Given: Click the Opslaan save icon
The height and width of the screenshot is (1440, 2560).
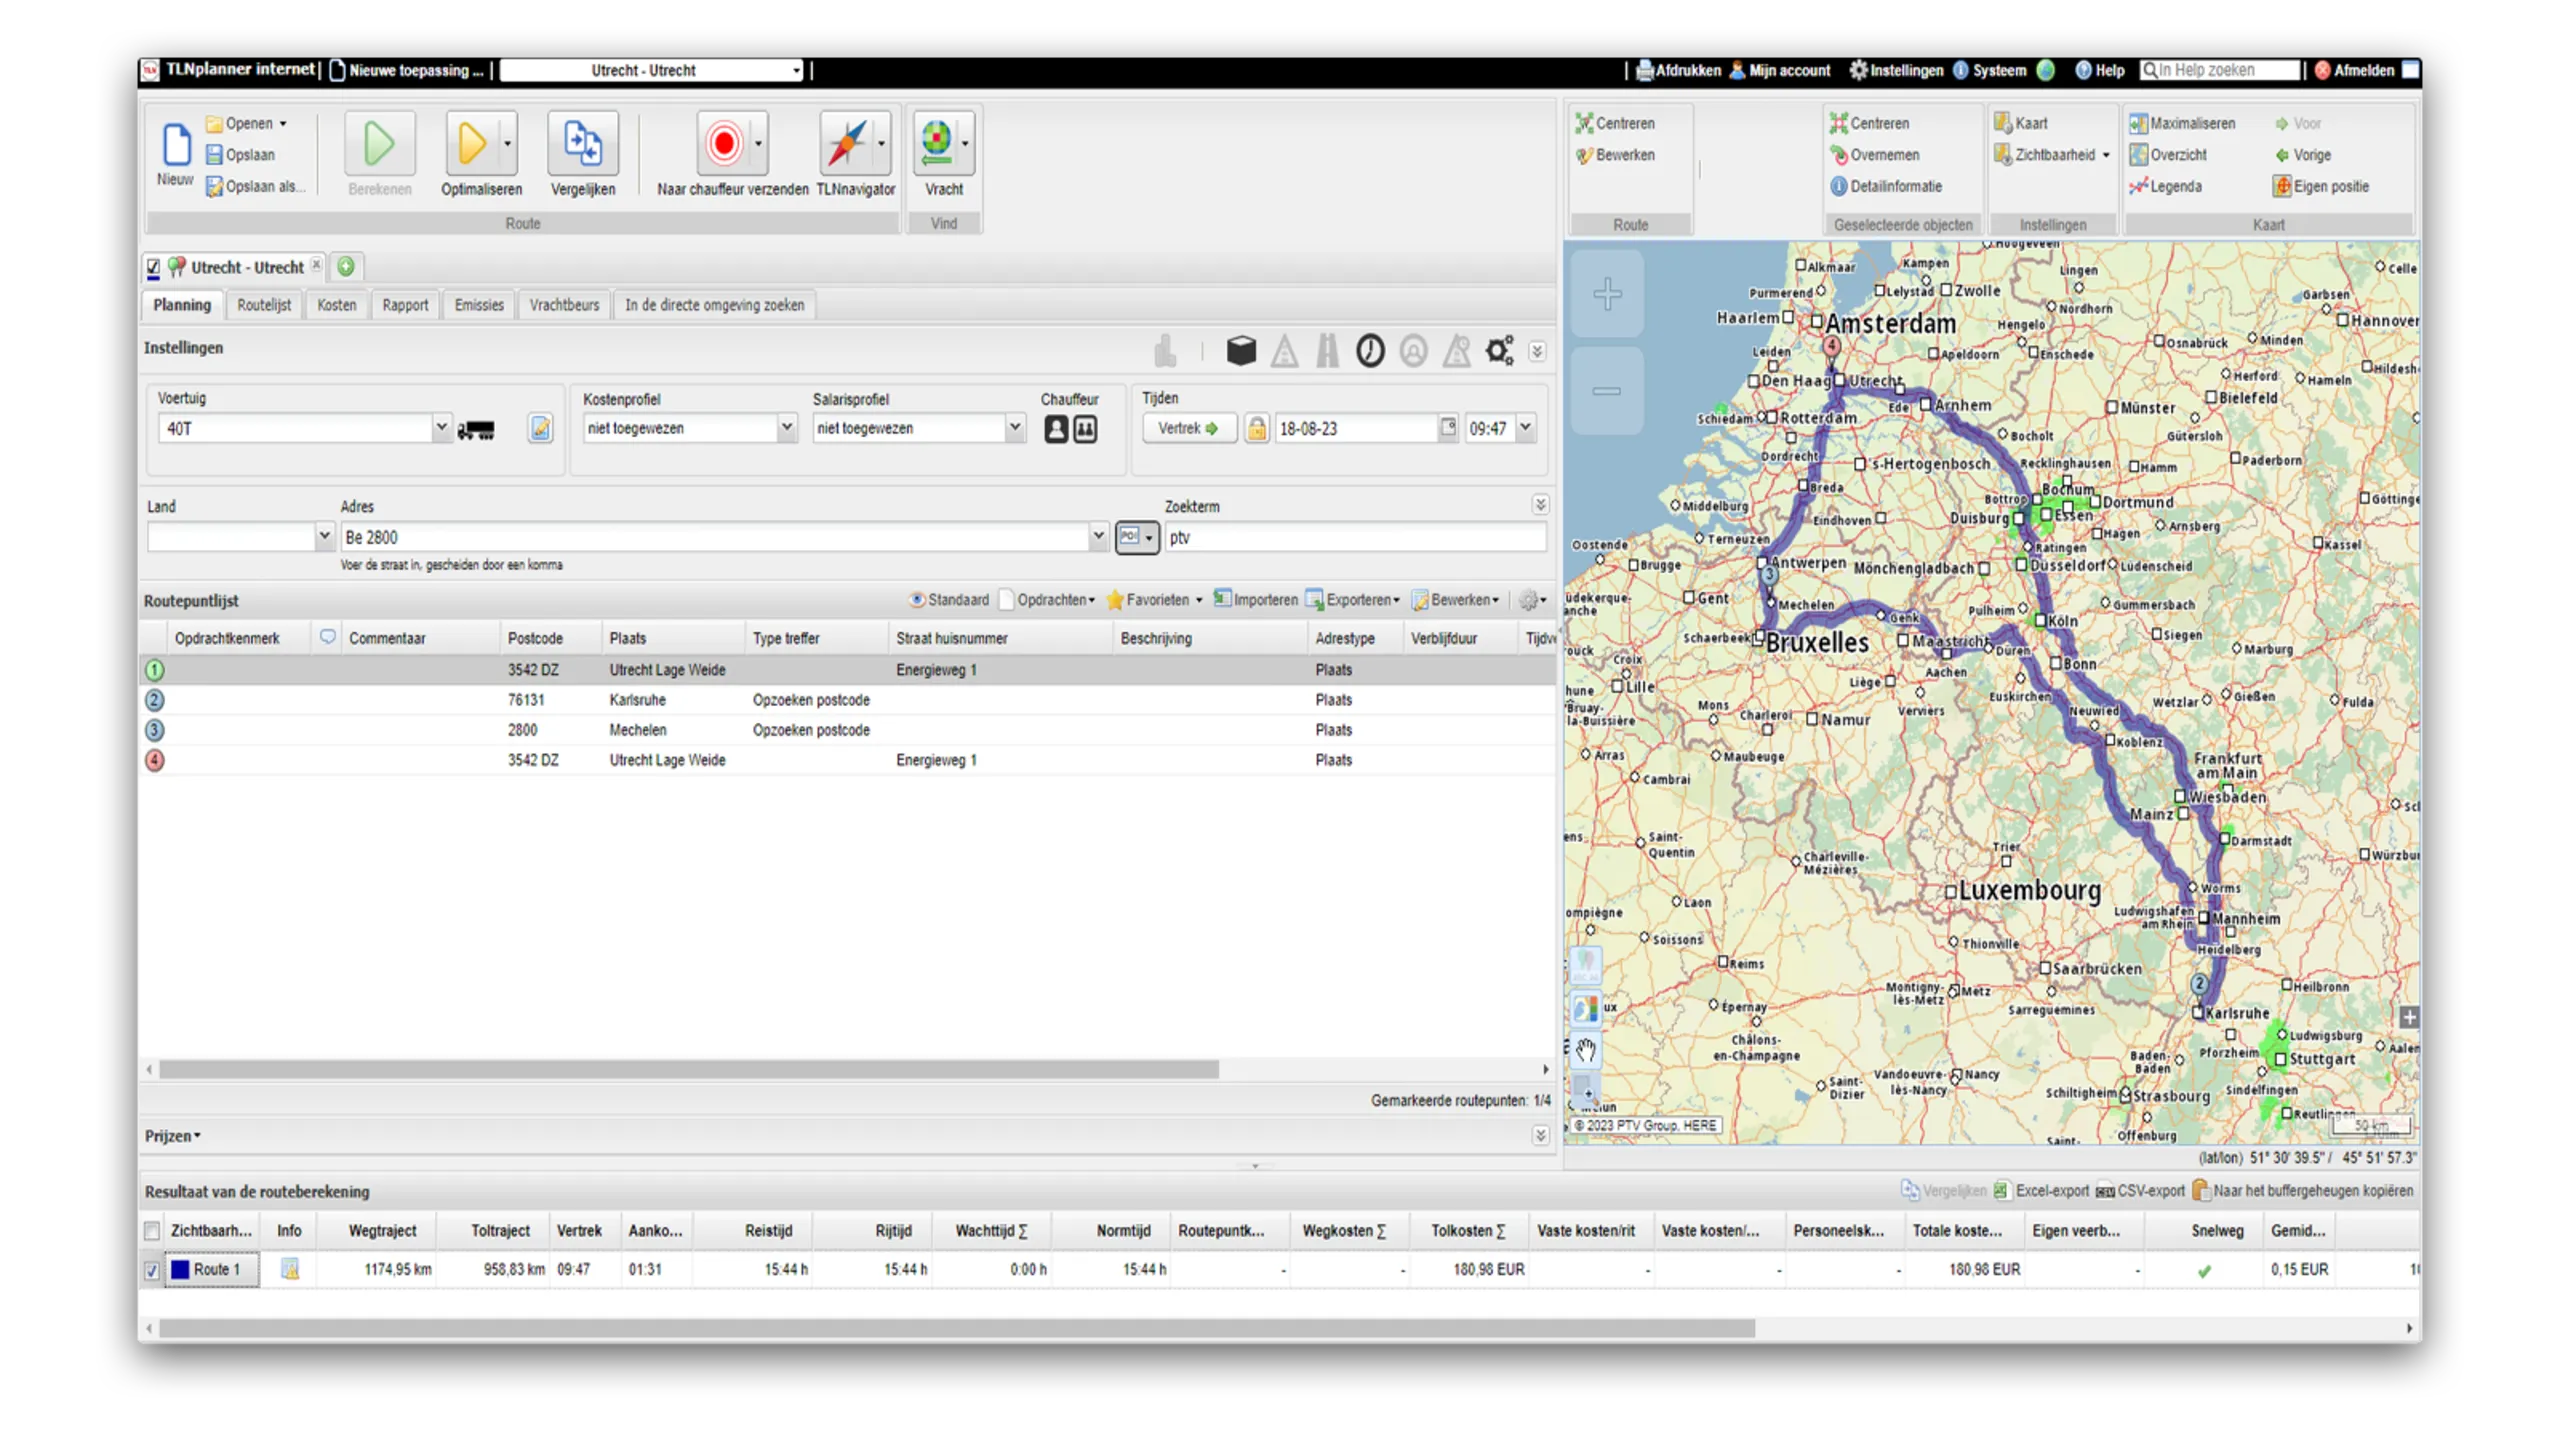Looking at the screenshot, I should [x=214, y=155].
